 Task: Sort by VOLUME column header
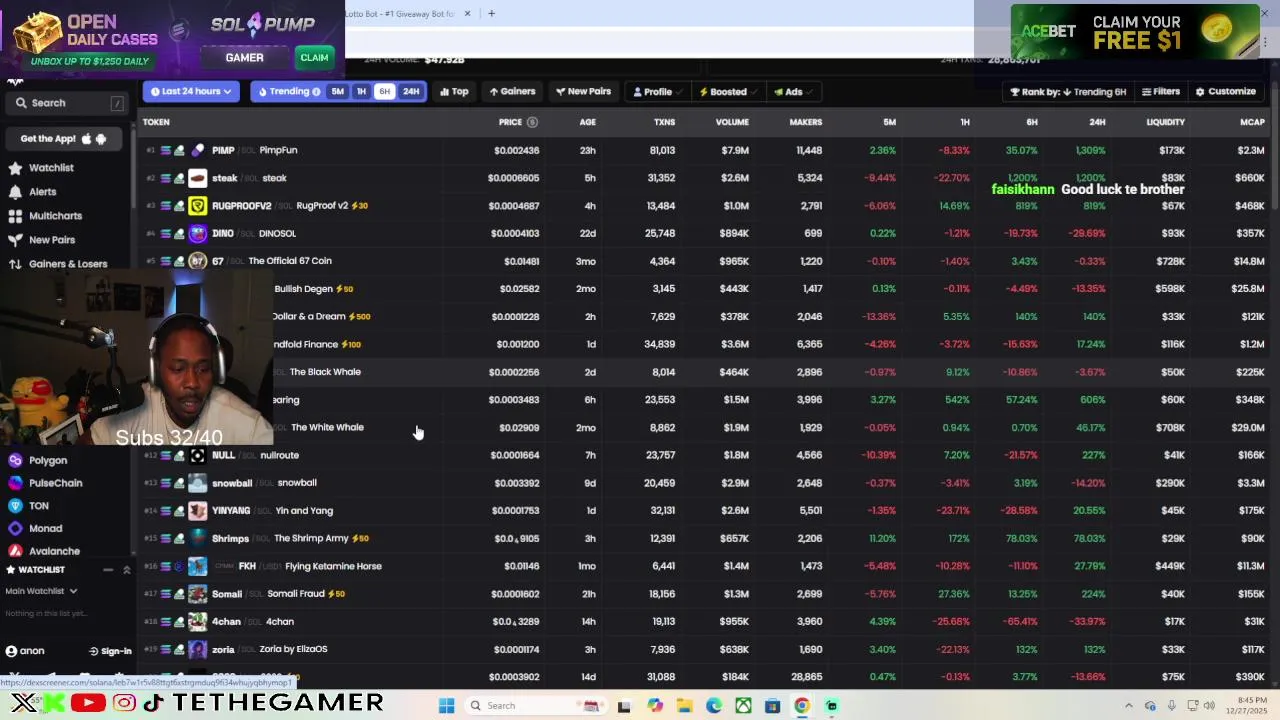click(x=732, y=122)
